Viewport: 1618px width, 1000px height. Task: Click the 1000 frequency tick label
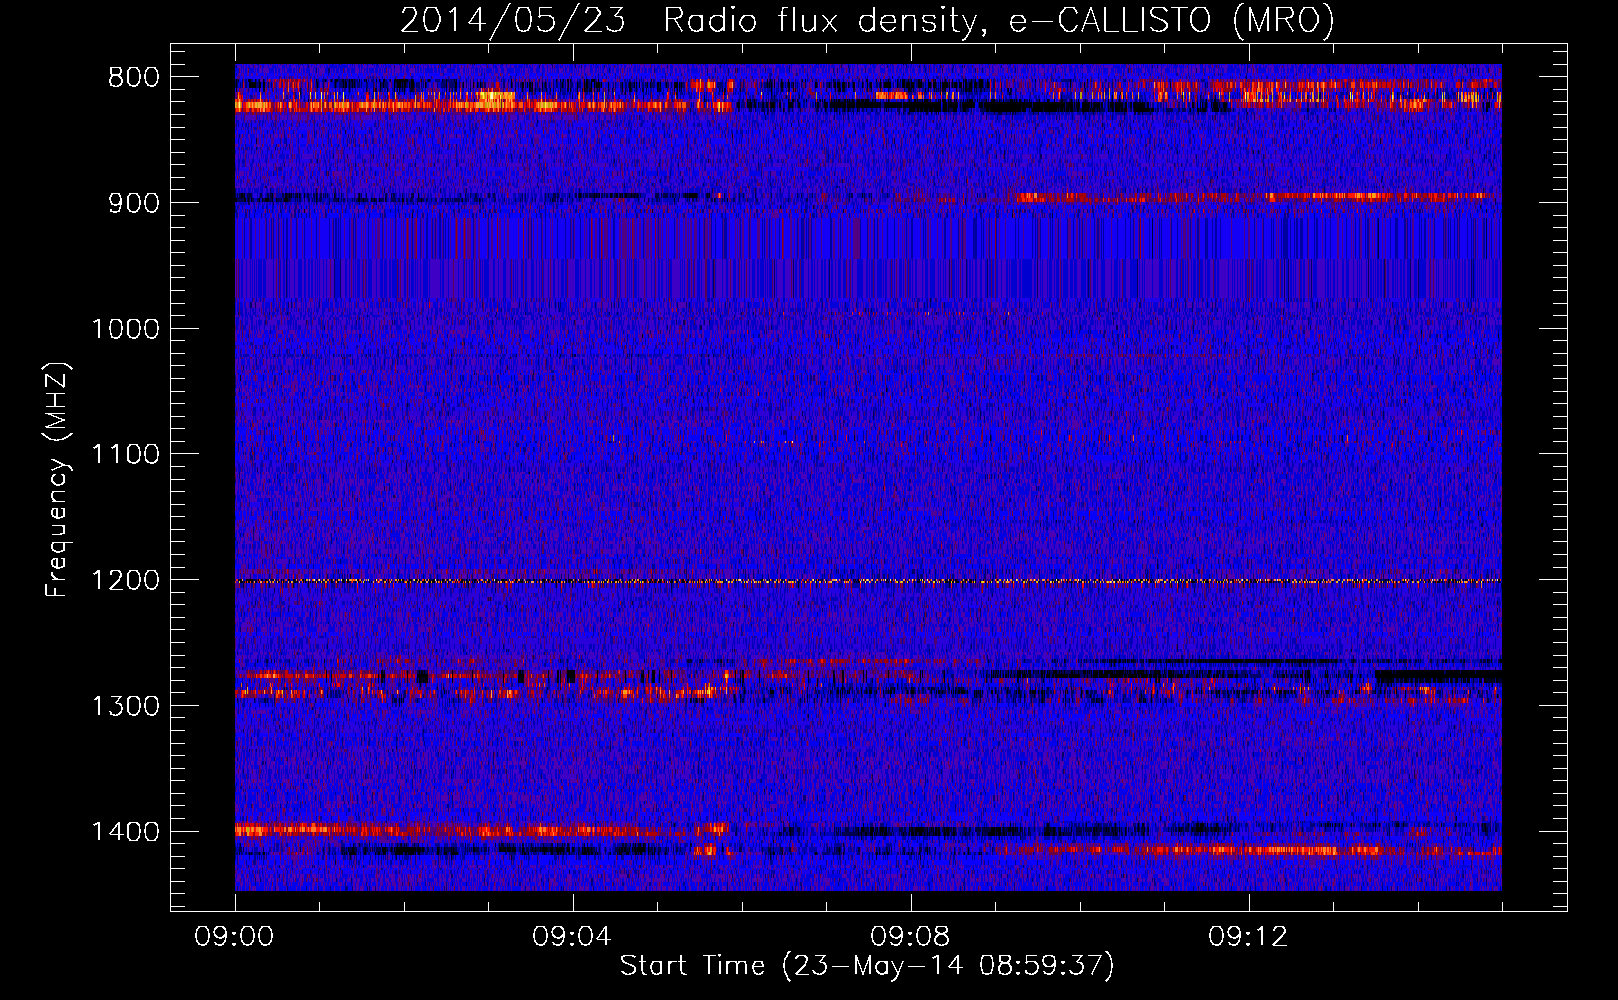point(125,329)
